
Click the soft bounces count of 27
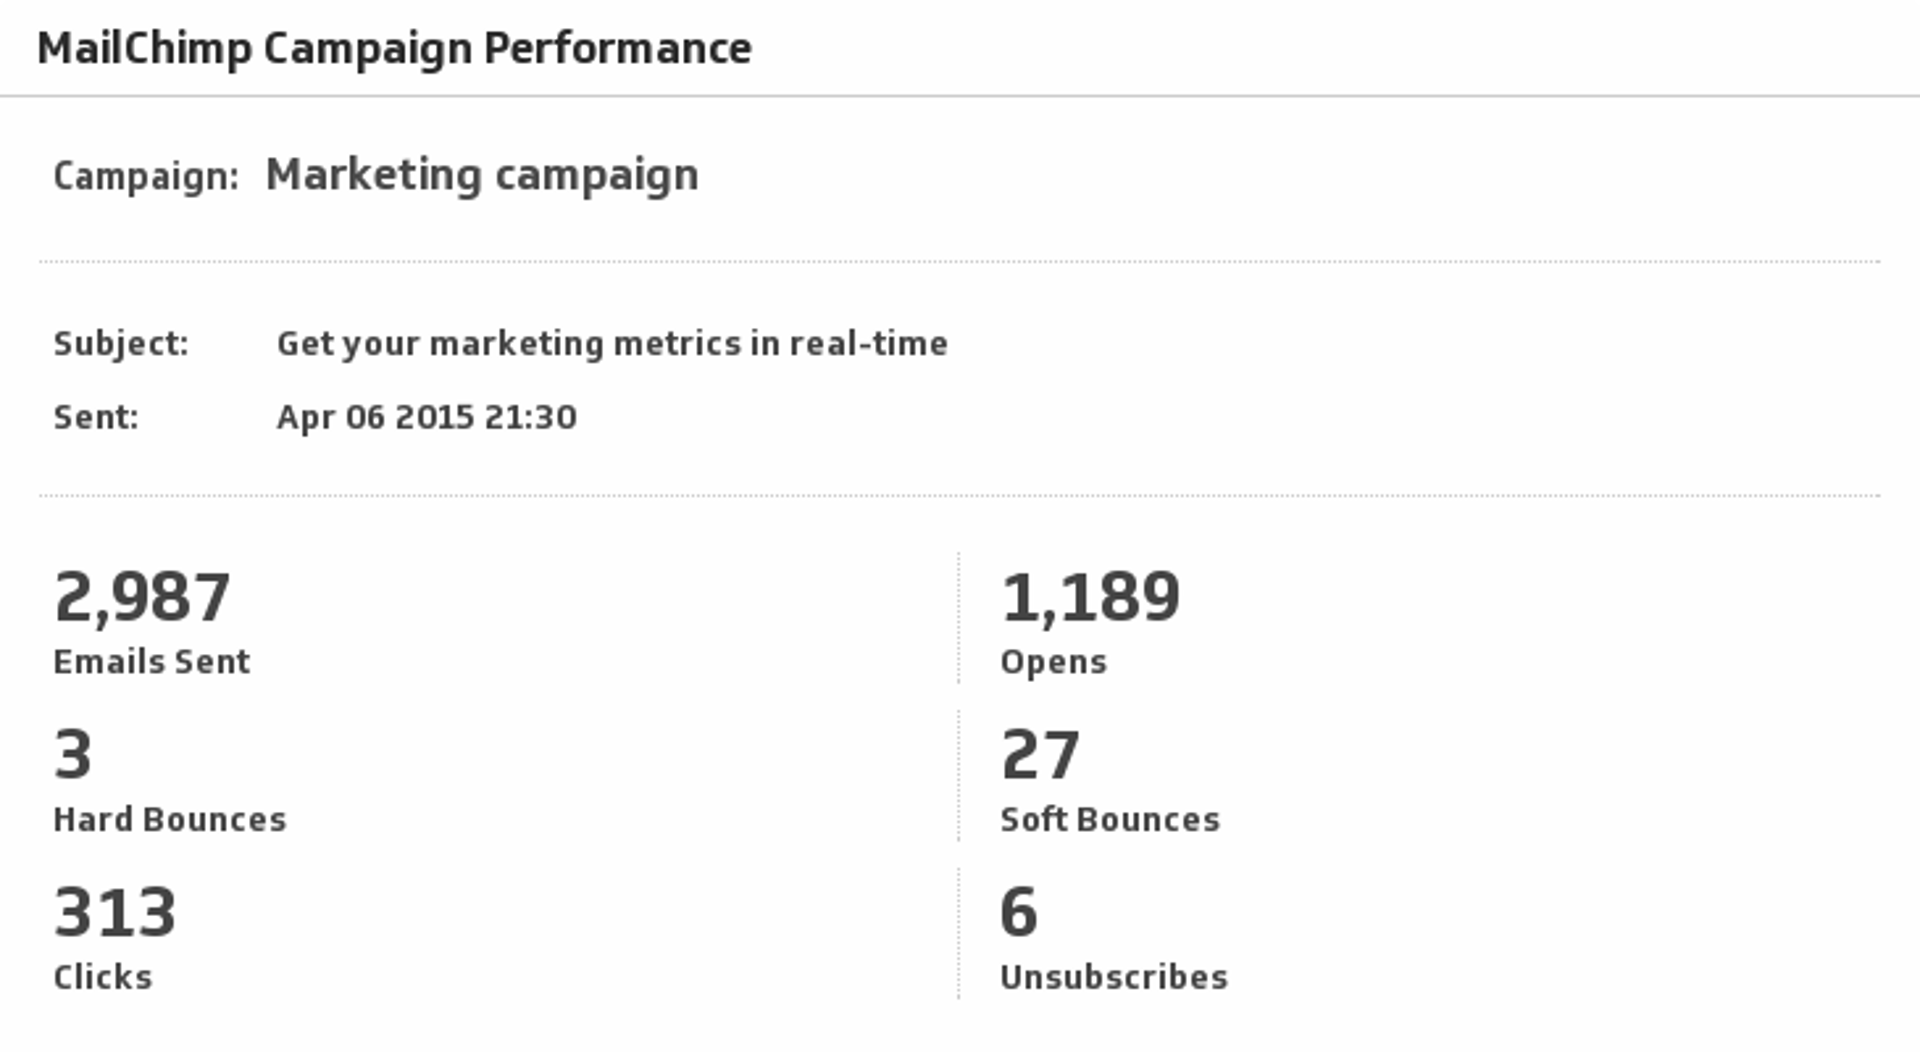1040,754
